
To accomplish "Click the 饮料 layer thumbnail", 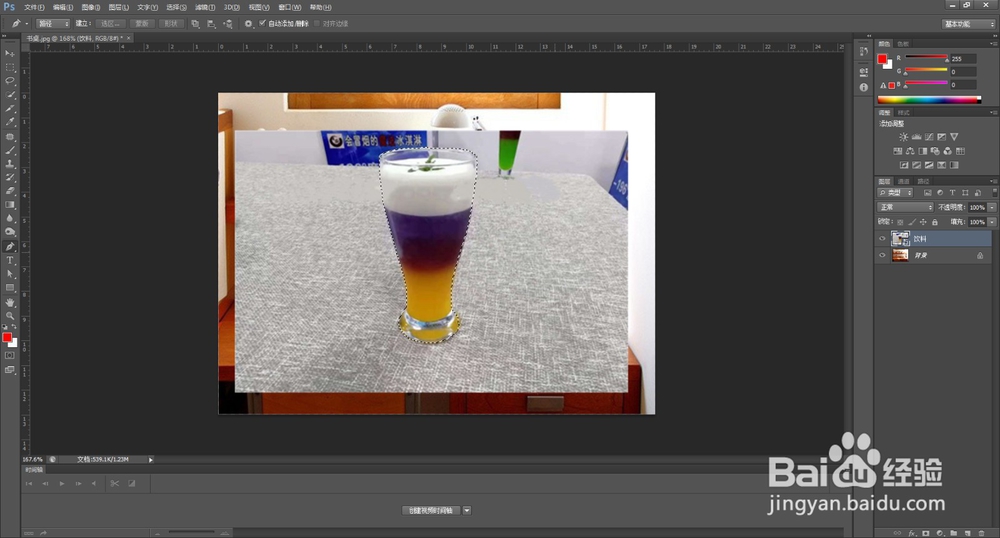I will (900, 238).
